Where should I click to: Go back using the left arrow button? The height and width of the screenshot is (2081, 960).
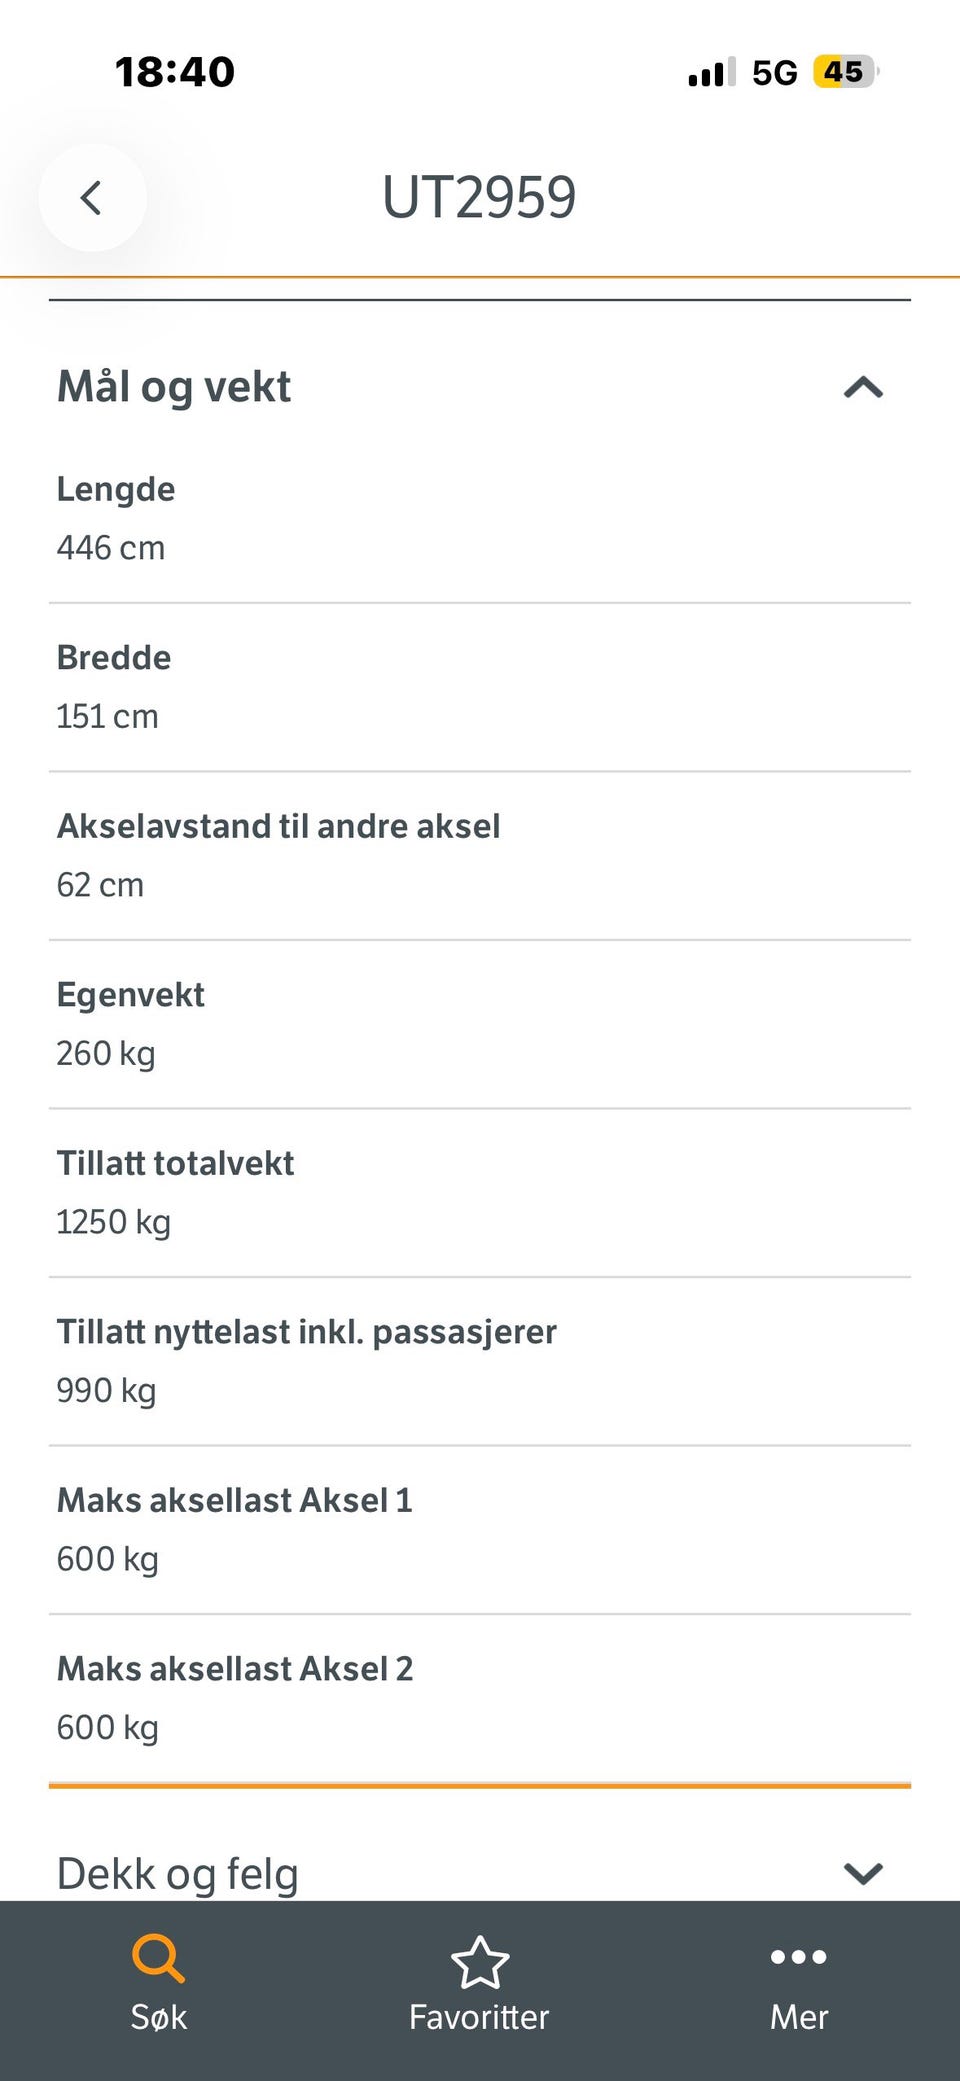(x=92, y=197)
